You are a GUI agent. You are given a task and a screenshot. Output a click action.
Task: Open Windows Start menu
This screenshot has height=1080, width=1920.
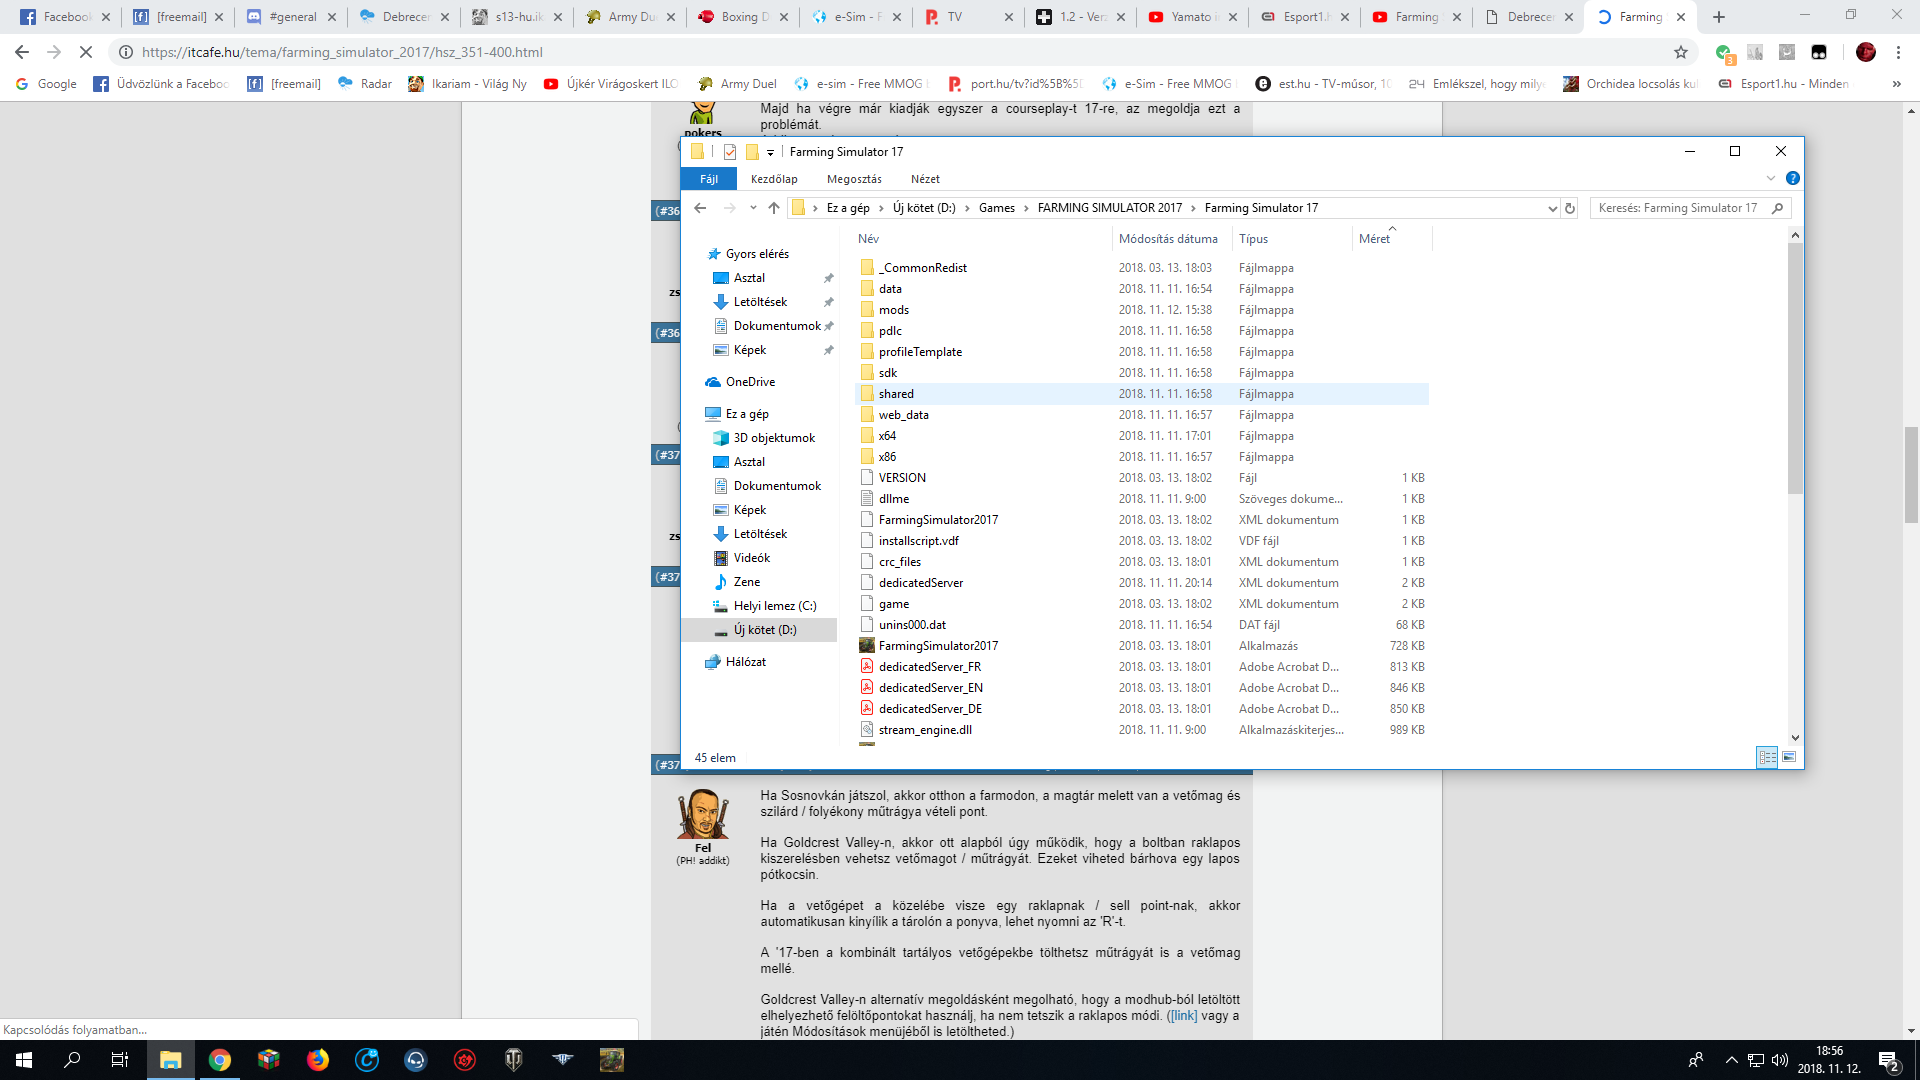coord(24,1060)
